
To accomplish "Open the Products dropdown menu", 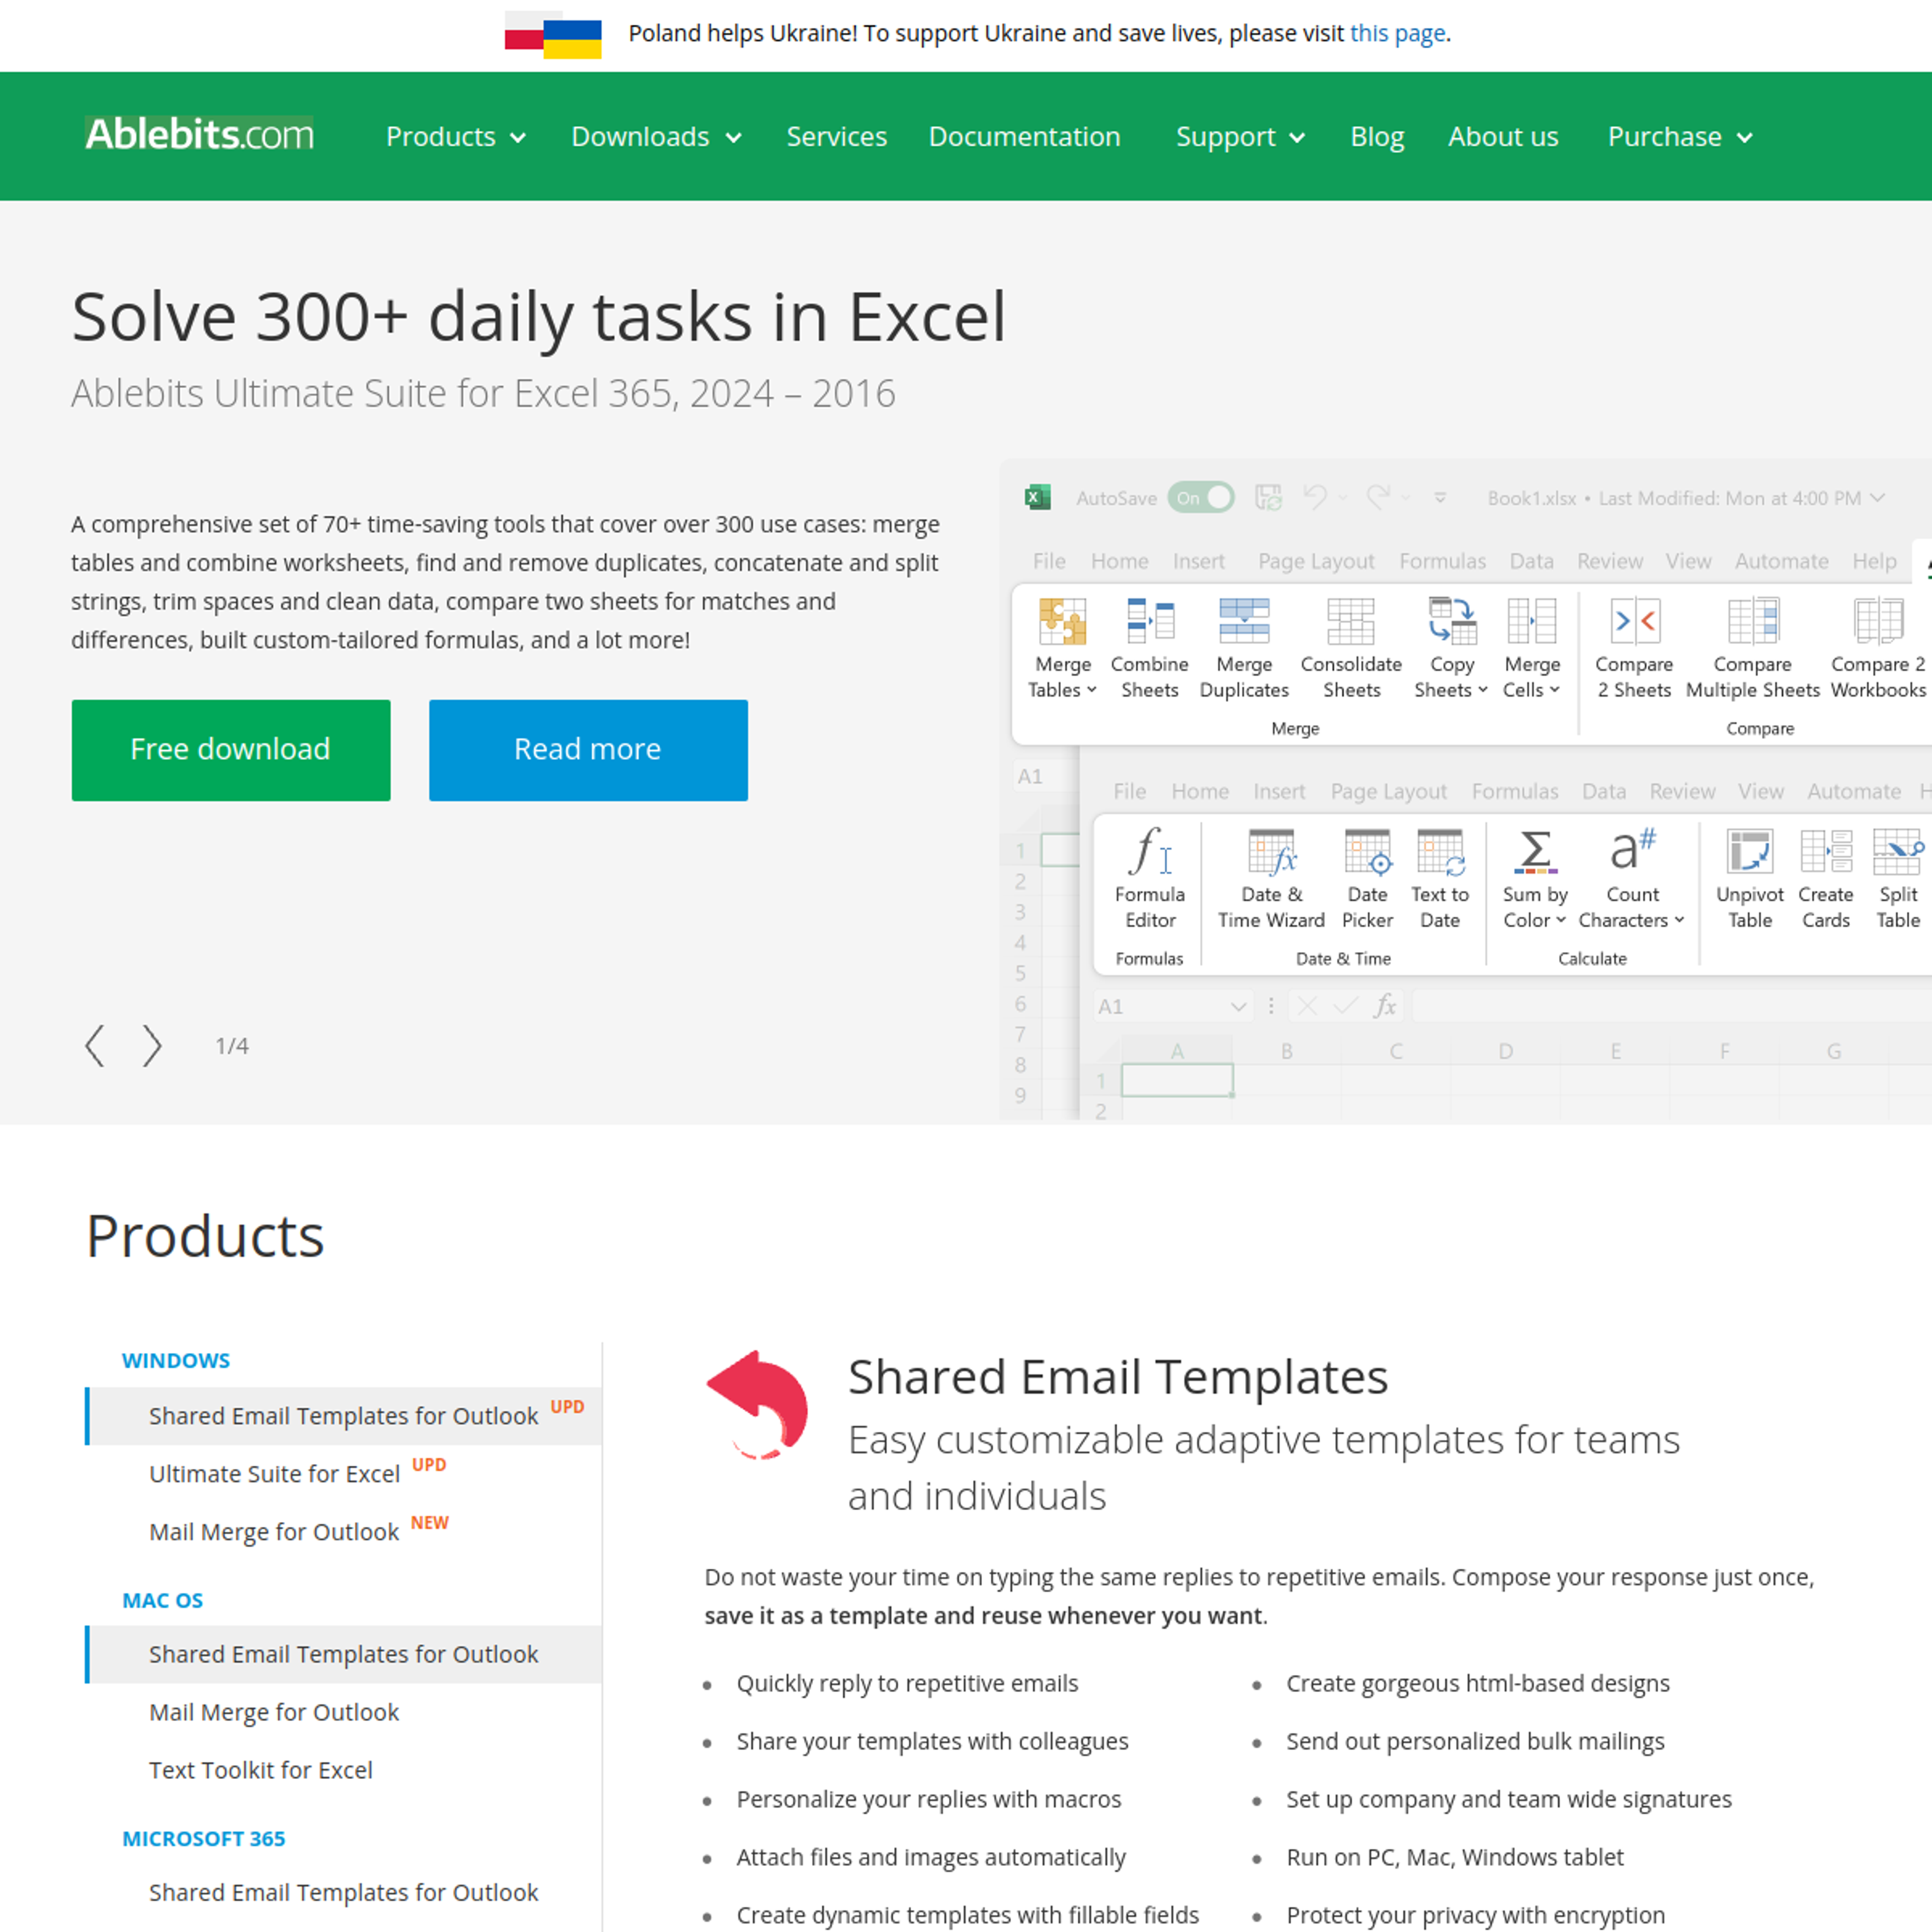I will [456, 136].
